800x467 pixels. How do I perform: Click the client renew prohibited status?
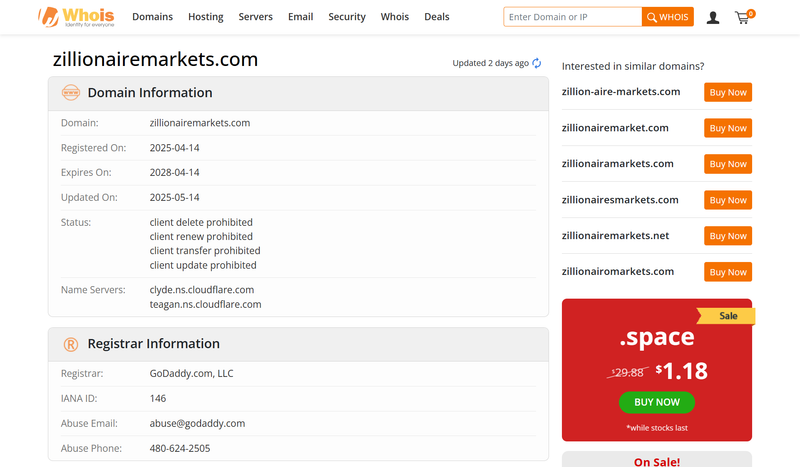(x=201, y=237)
